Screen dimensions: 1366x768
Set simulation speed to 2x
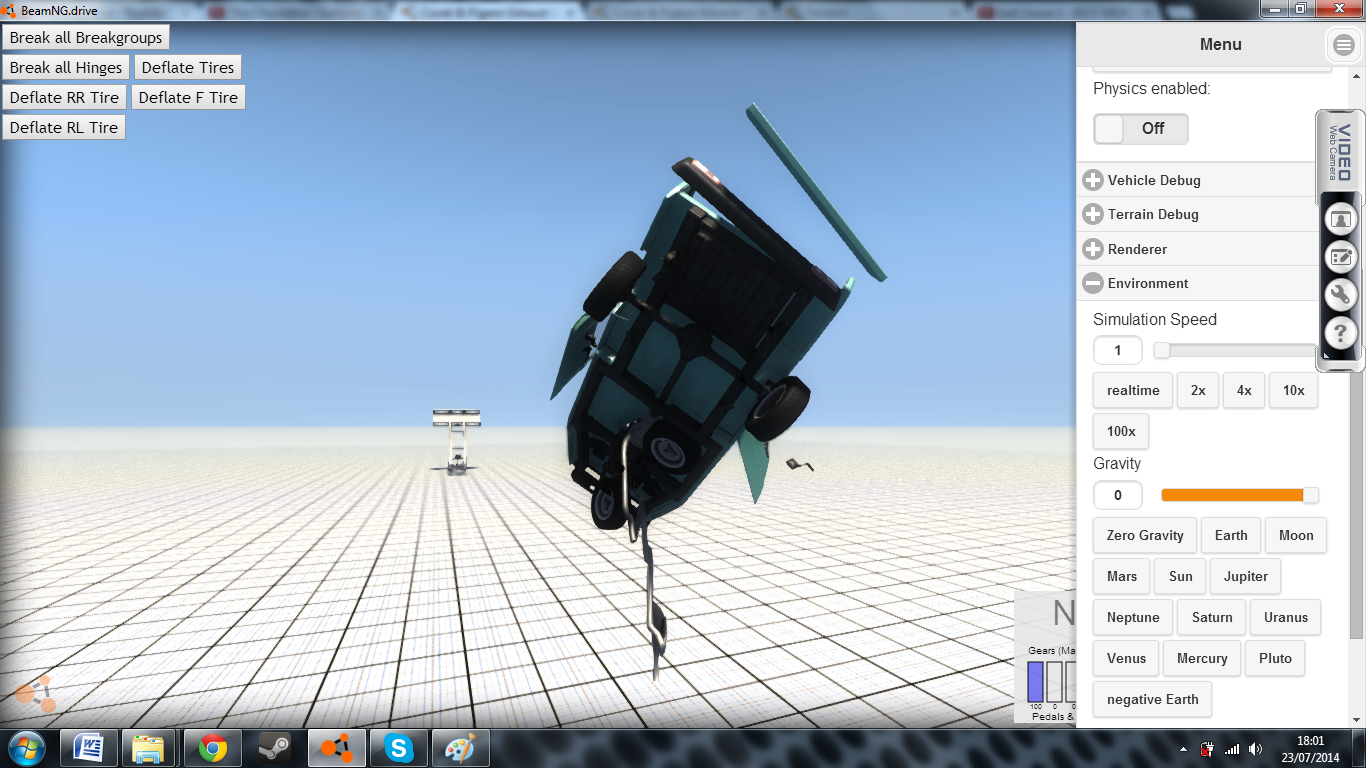(1198, 390)
